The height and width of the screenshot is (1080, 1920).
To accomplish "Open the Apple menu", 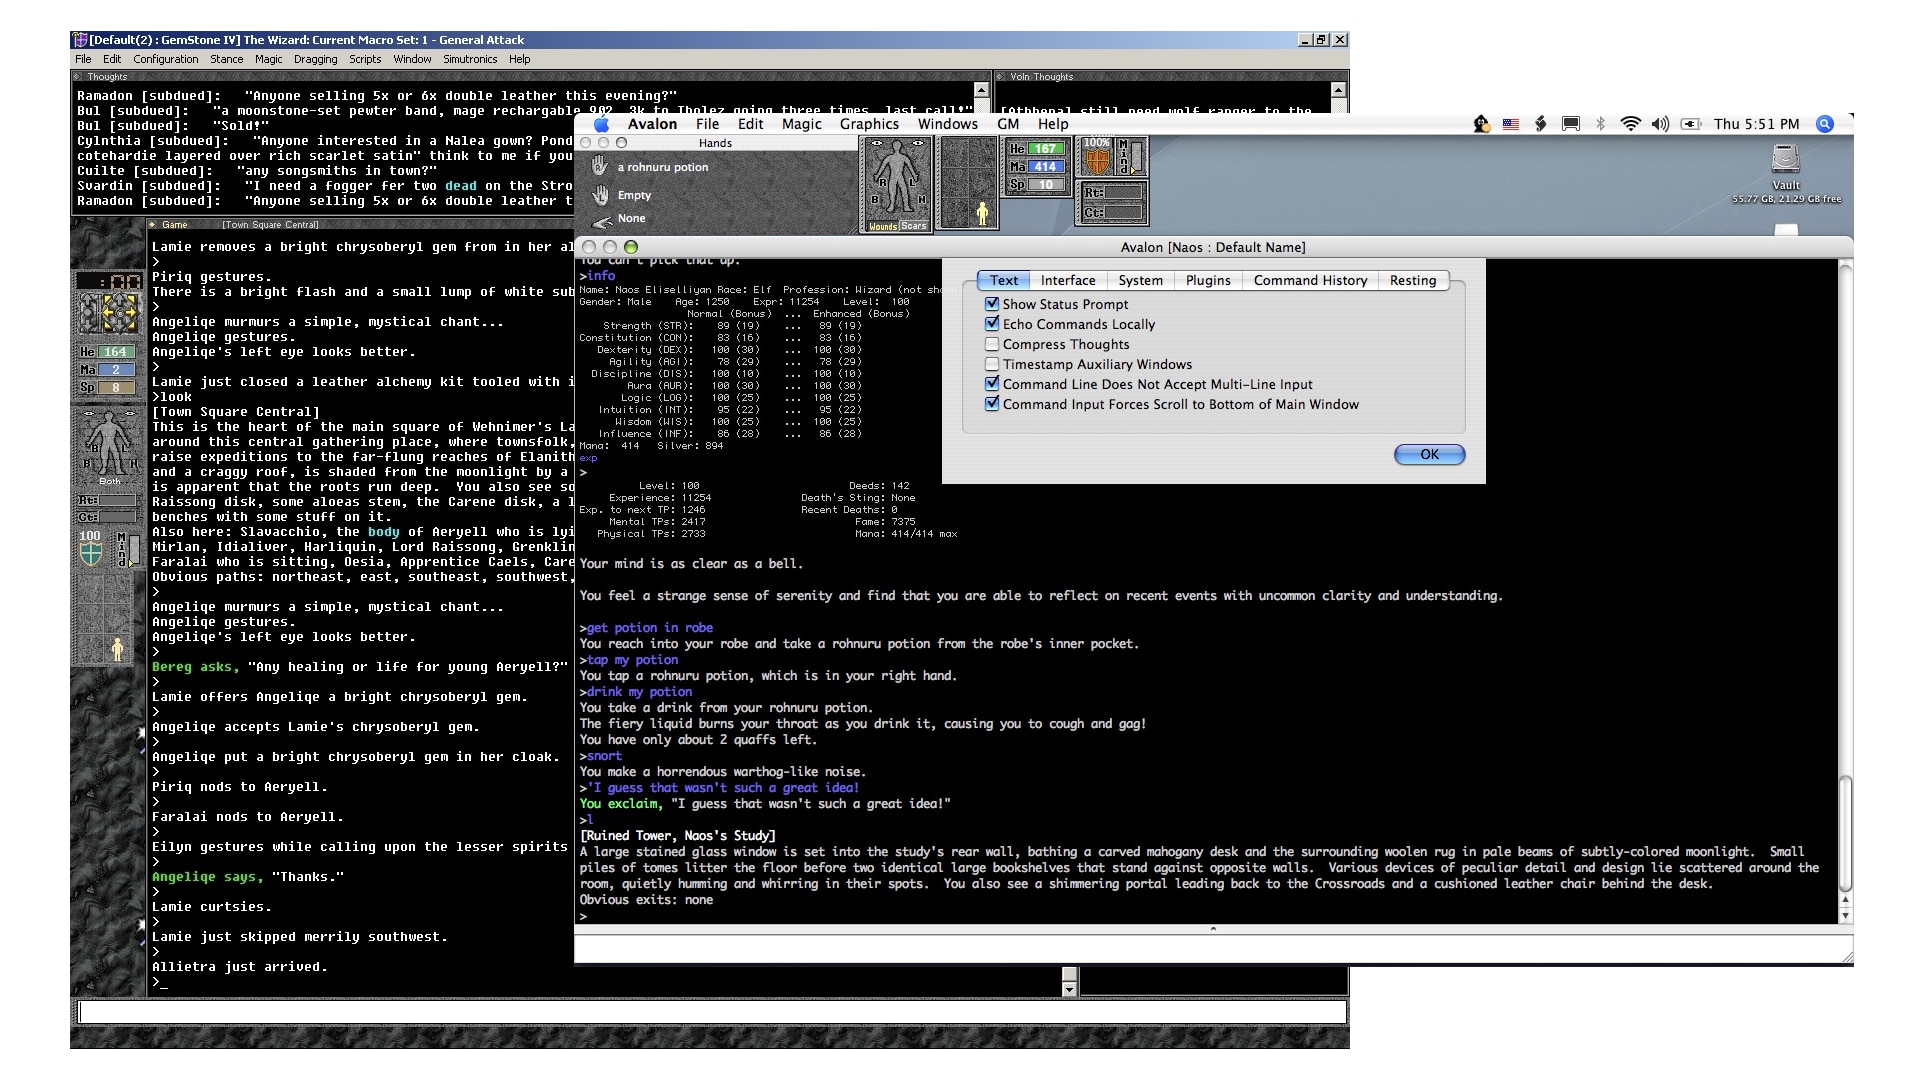I will pyautogui.click(x=601, y=124).
